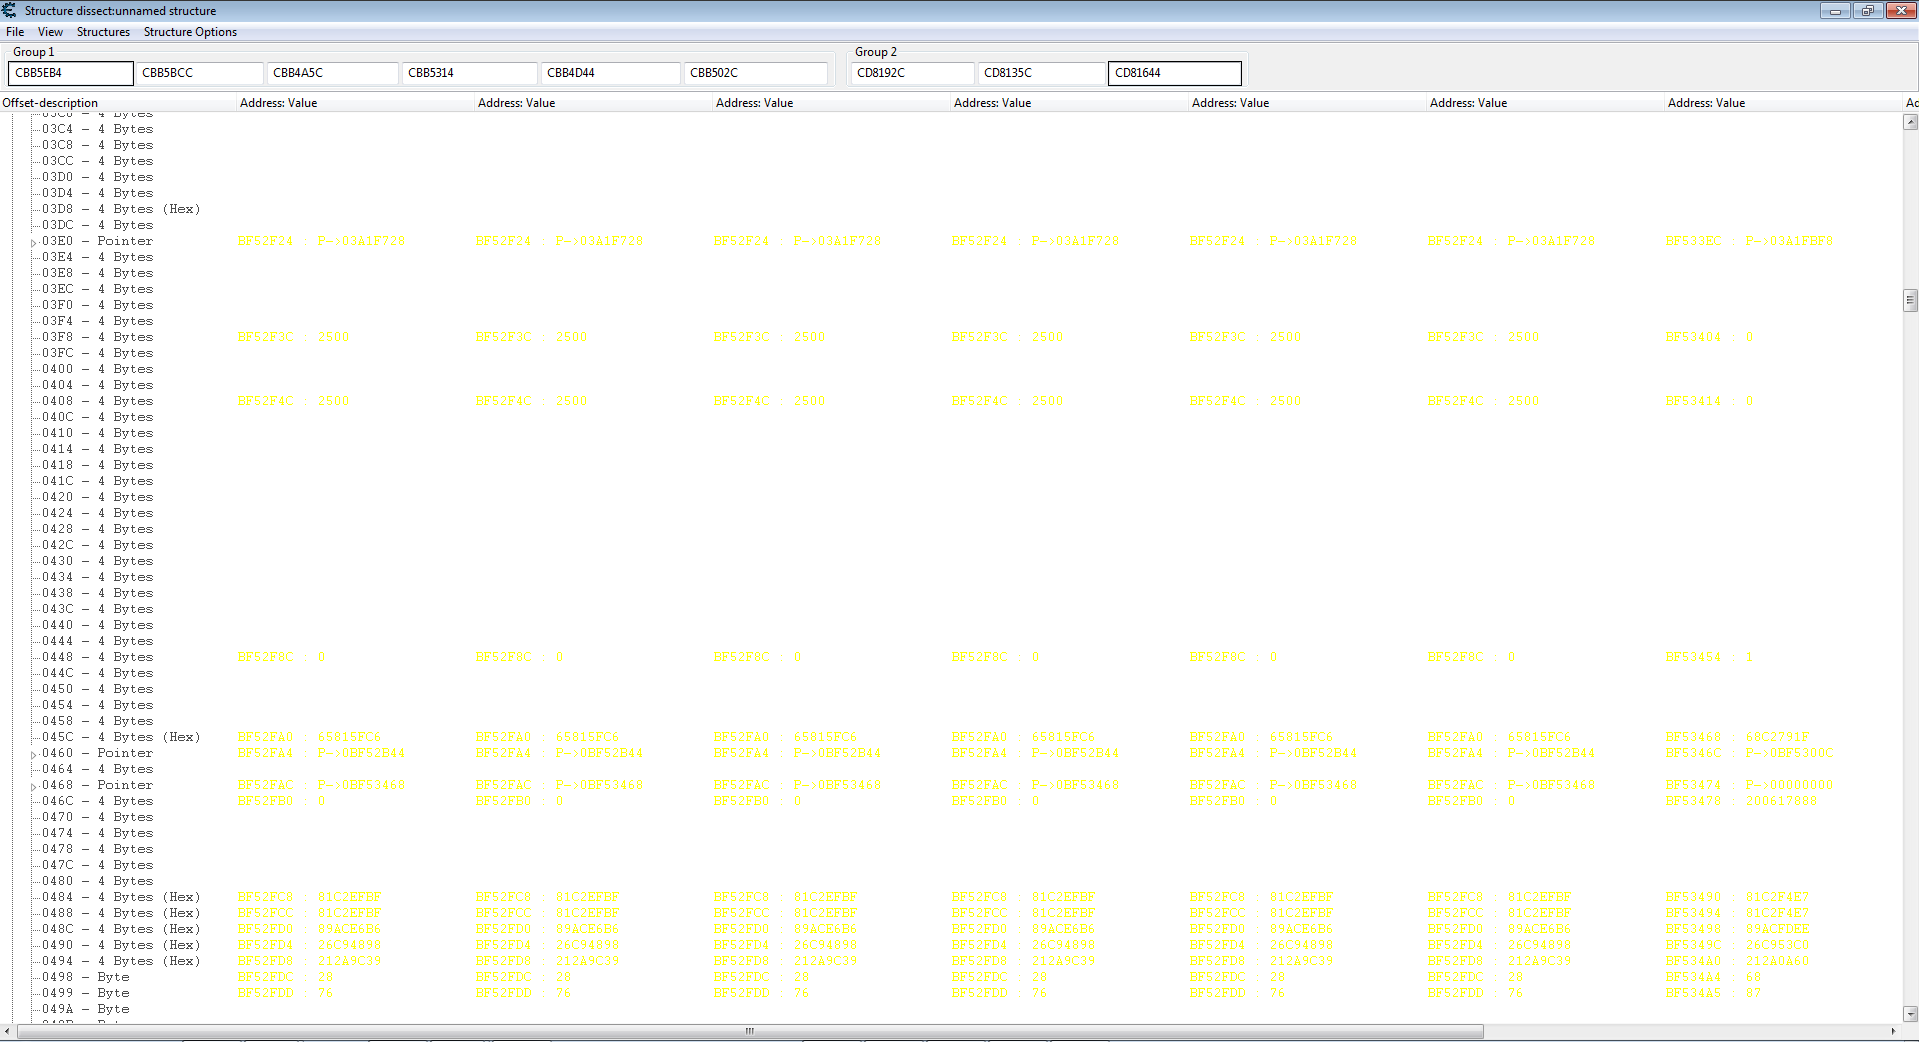Click the vertical scrollbar thumb
1919x1042 pixels.
point(1910,300)
